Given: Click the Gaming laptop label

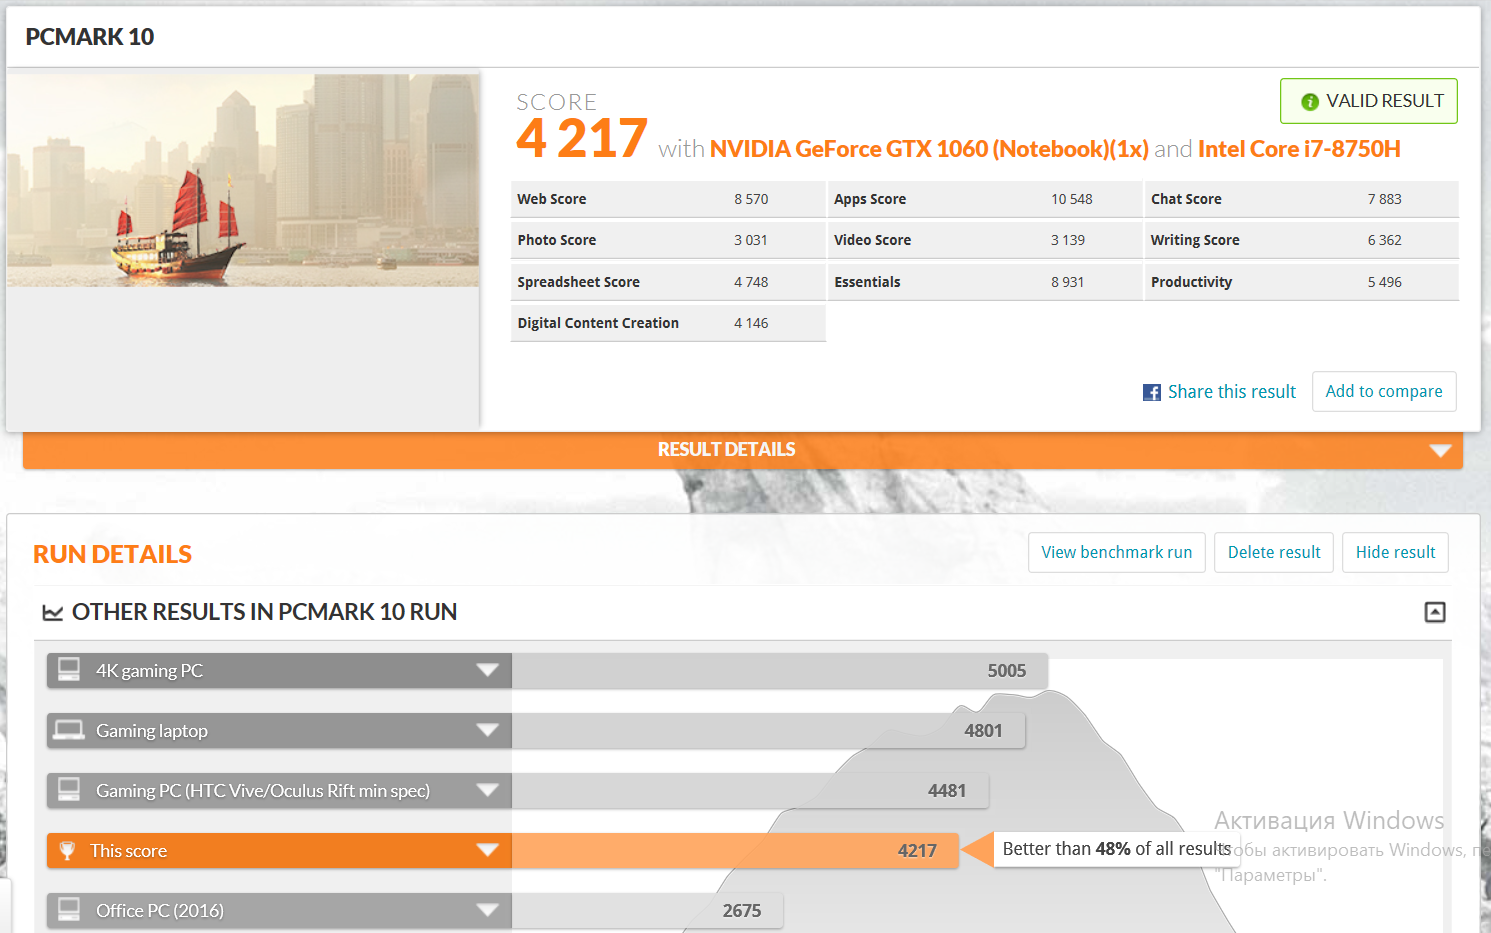Looking at the screenshot, I should [152, 731].
